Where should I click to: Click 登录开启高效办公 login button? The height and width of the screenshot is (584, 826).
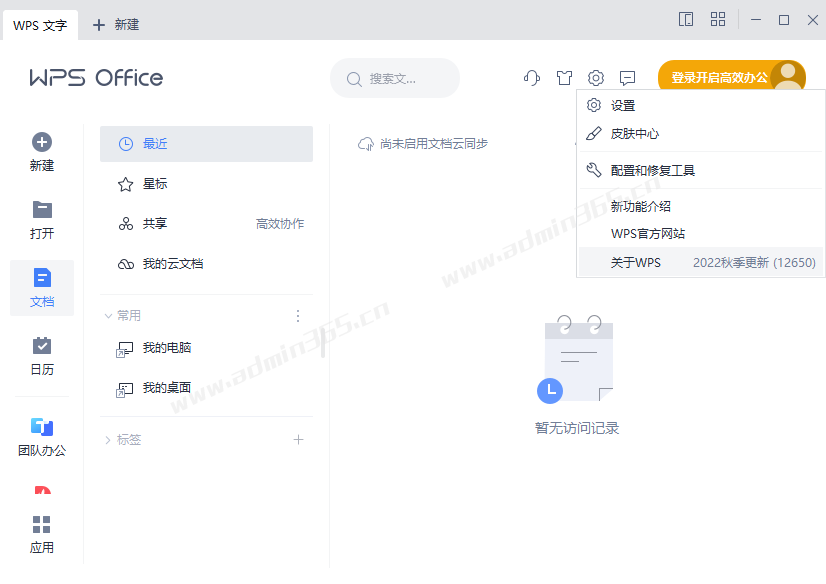(732, 77)
